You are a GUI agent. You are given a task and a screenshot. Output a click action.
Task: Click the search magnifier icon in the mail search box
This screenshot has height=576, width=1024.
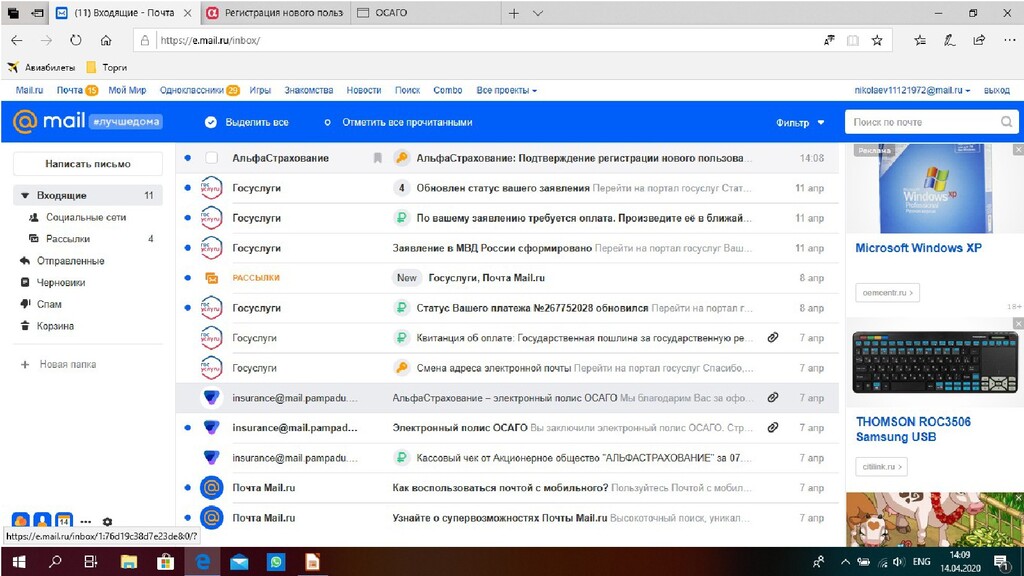tap(1006, 122)
